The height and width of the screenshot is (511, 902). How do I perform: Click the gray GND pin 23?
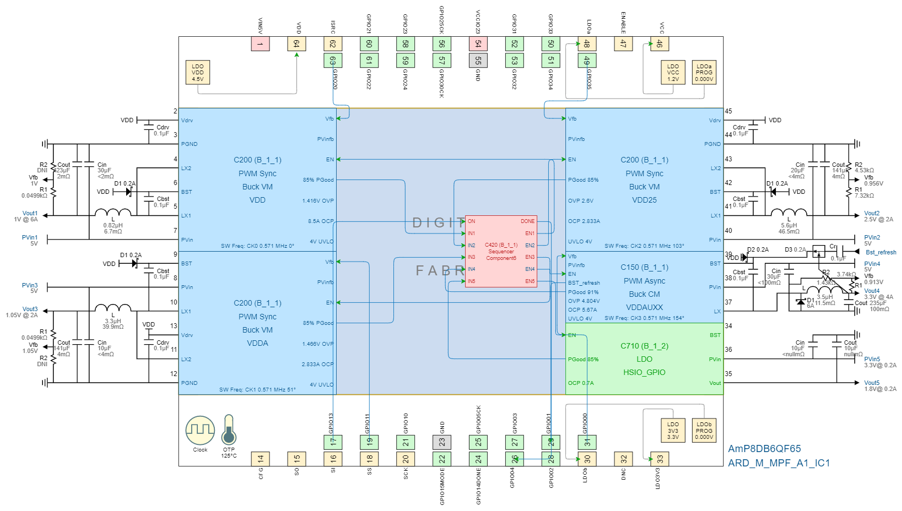(x=442, y=441)
